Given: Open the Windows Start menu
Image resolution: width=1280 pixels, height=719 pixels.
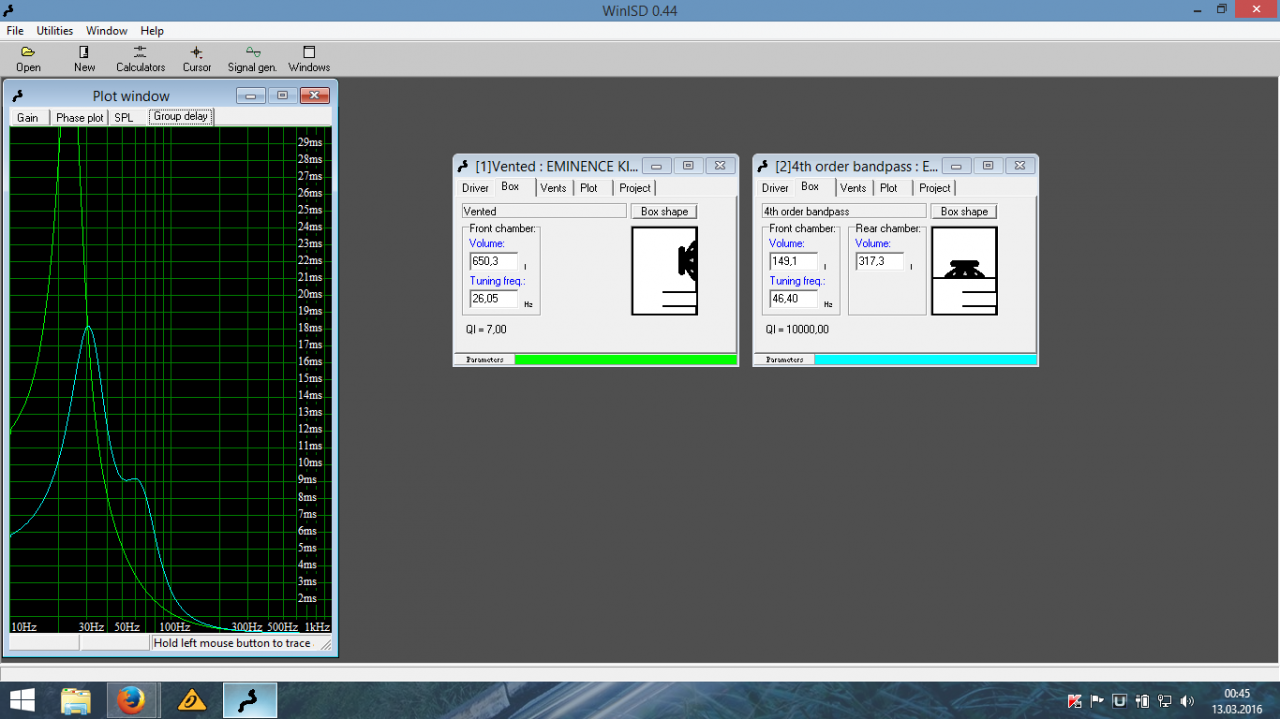Looking at the screenshot, I should tap(21, 701).
